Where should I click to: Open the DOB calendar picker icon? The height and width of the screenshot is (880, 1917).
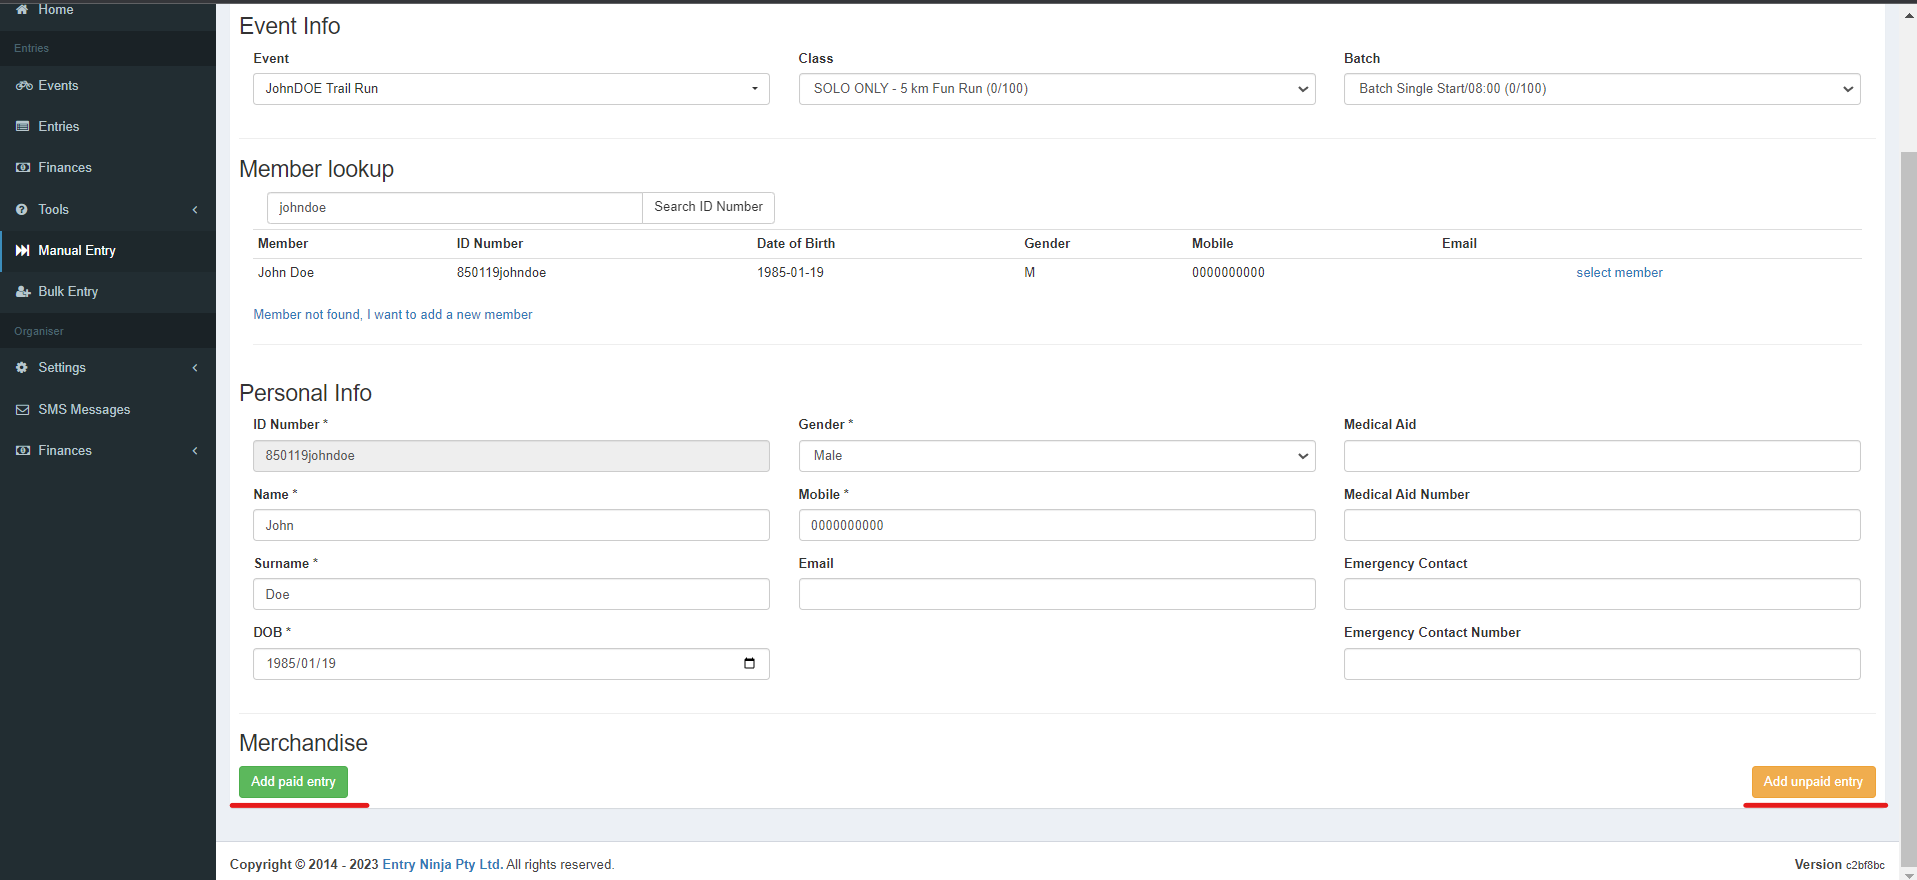pyautogui.click(x=749, y=663)
